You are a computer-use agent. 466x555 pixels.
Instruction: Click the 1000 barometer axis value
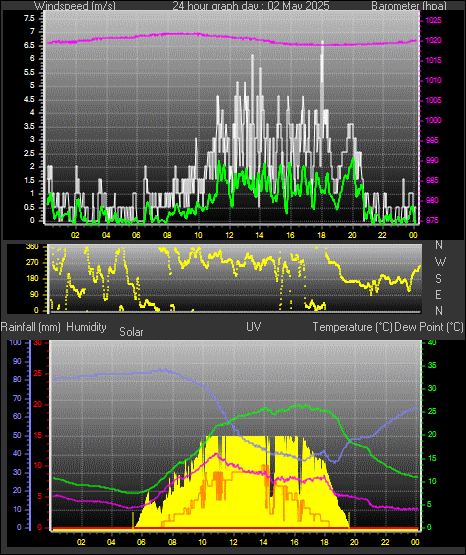tap(433, 120)
